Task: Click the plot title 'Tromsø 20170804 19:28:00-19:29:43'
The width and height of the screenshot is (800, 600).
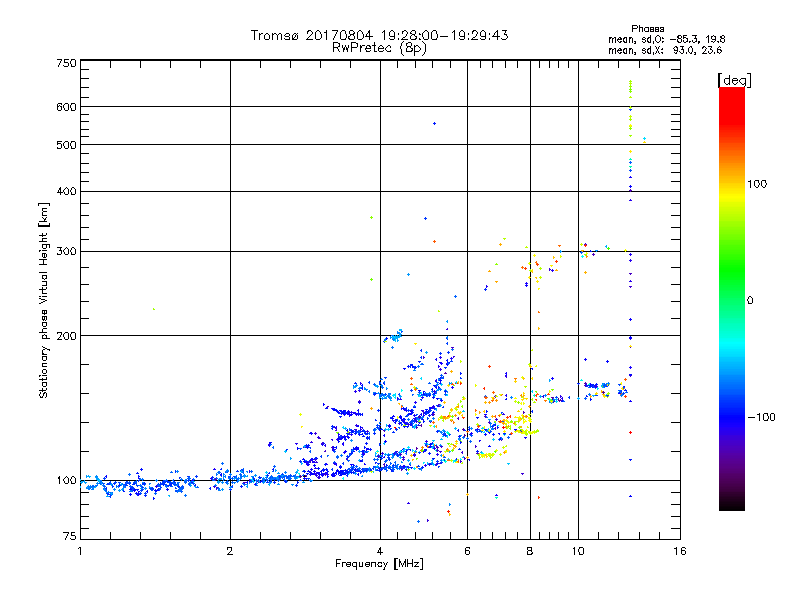Action: tap(379, 35)
